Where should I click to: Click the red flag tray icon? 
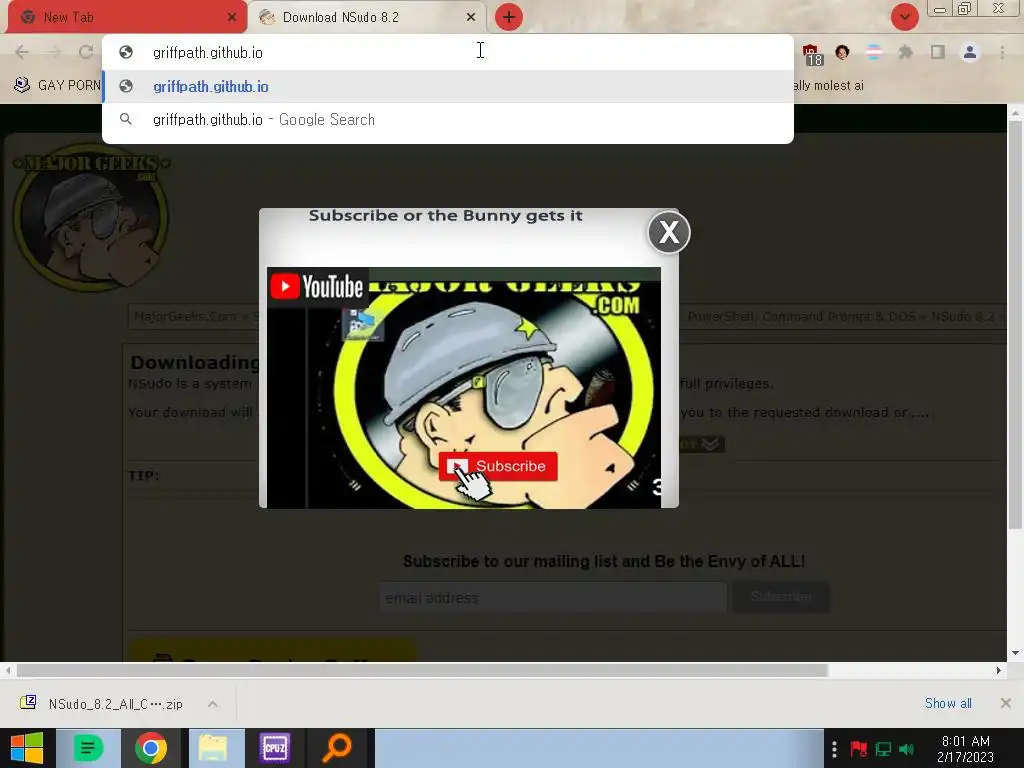click(x=859, y=749)
